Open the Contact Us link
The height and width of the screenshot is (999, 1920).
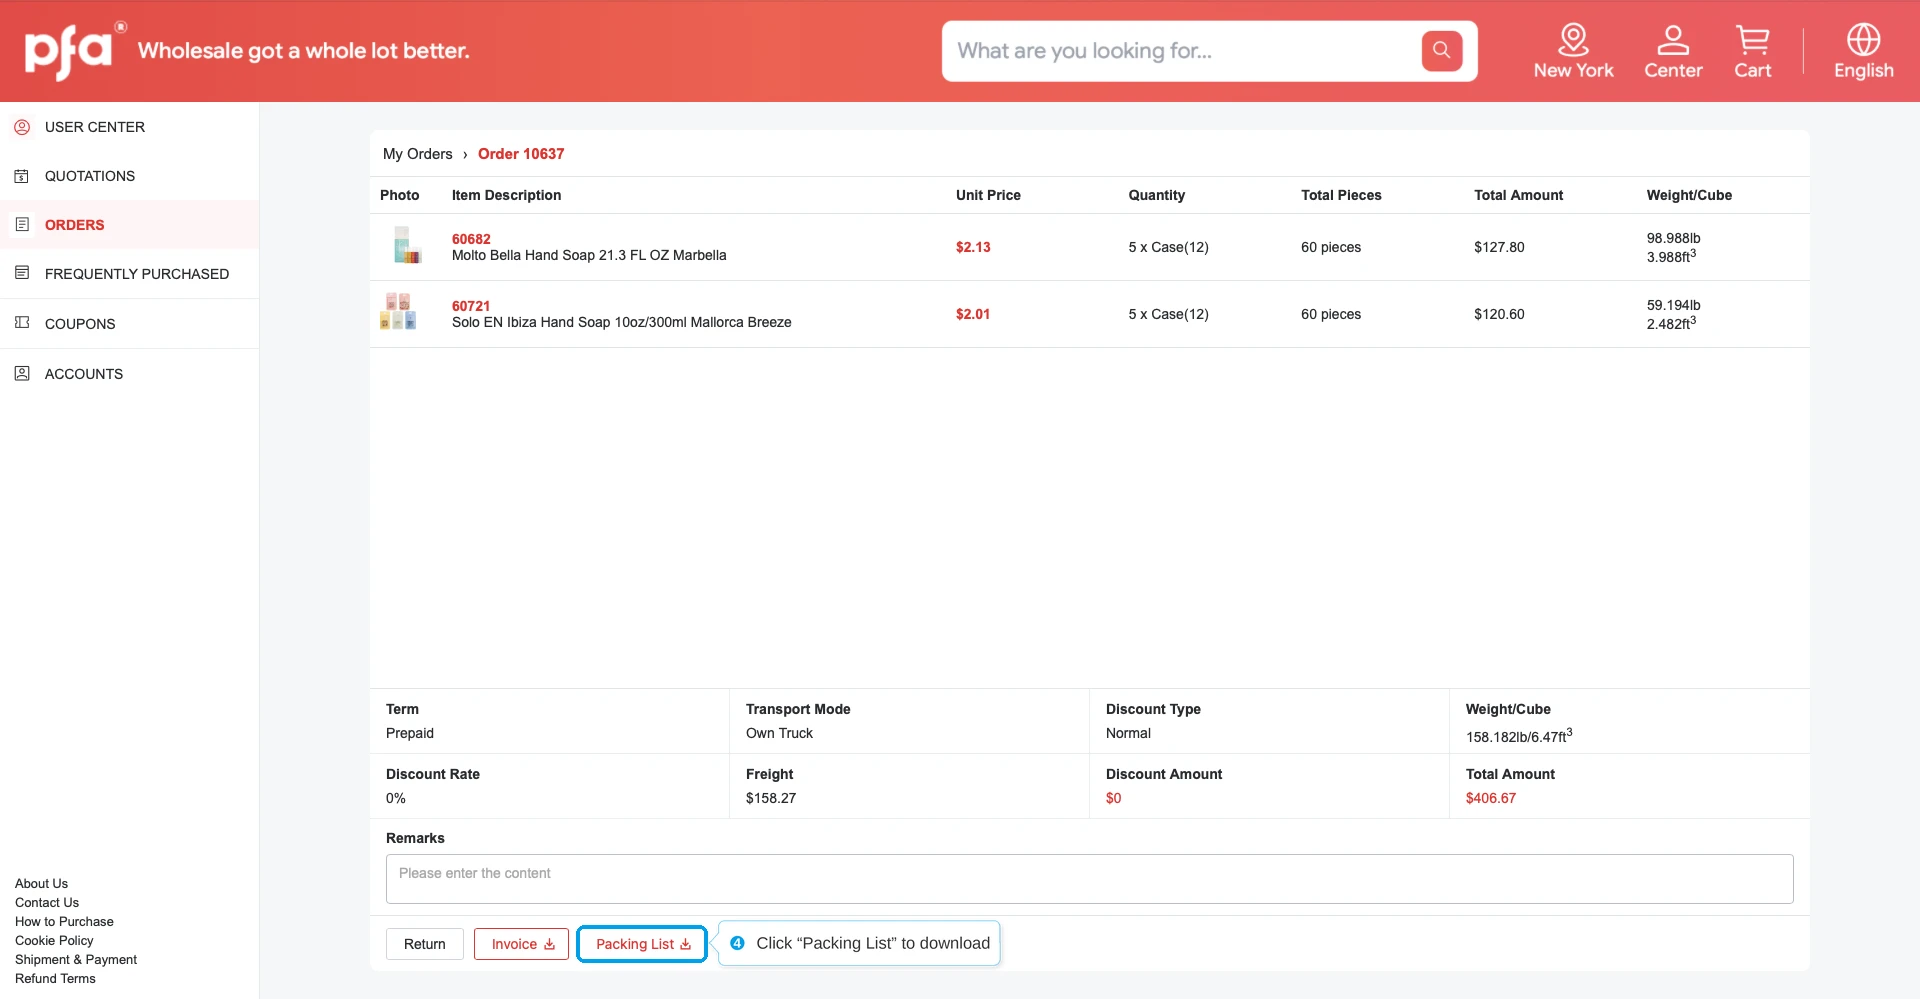[47, 903]
